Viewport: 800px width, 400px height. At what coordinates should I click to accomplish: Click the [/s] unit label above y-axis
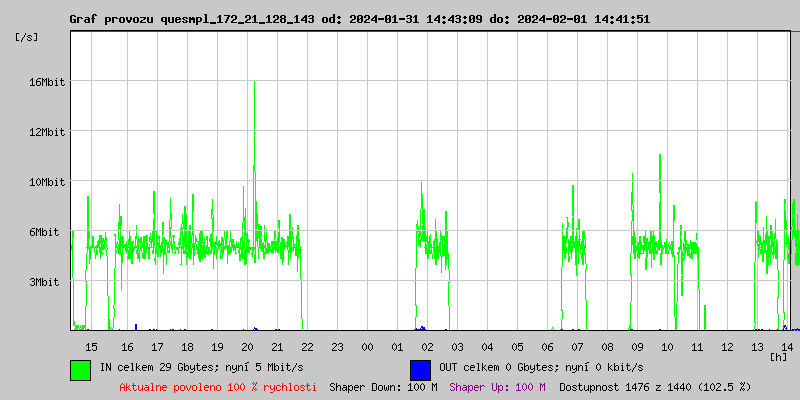click(x=27, y=37)
